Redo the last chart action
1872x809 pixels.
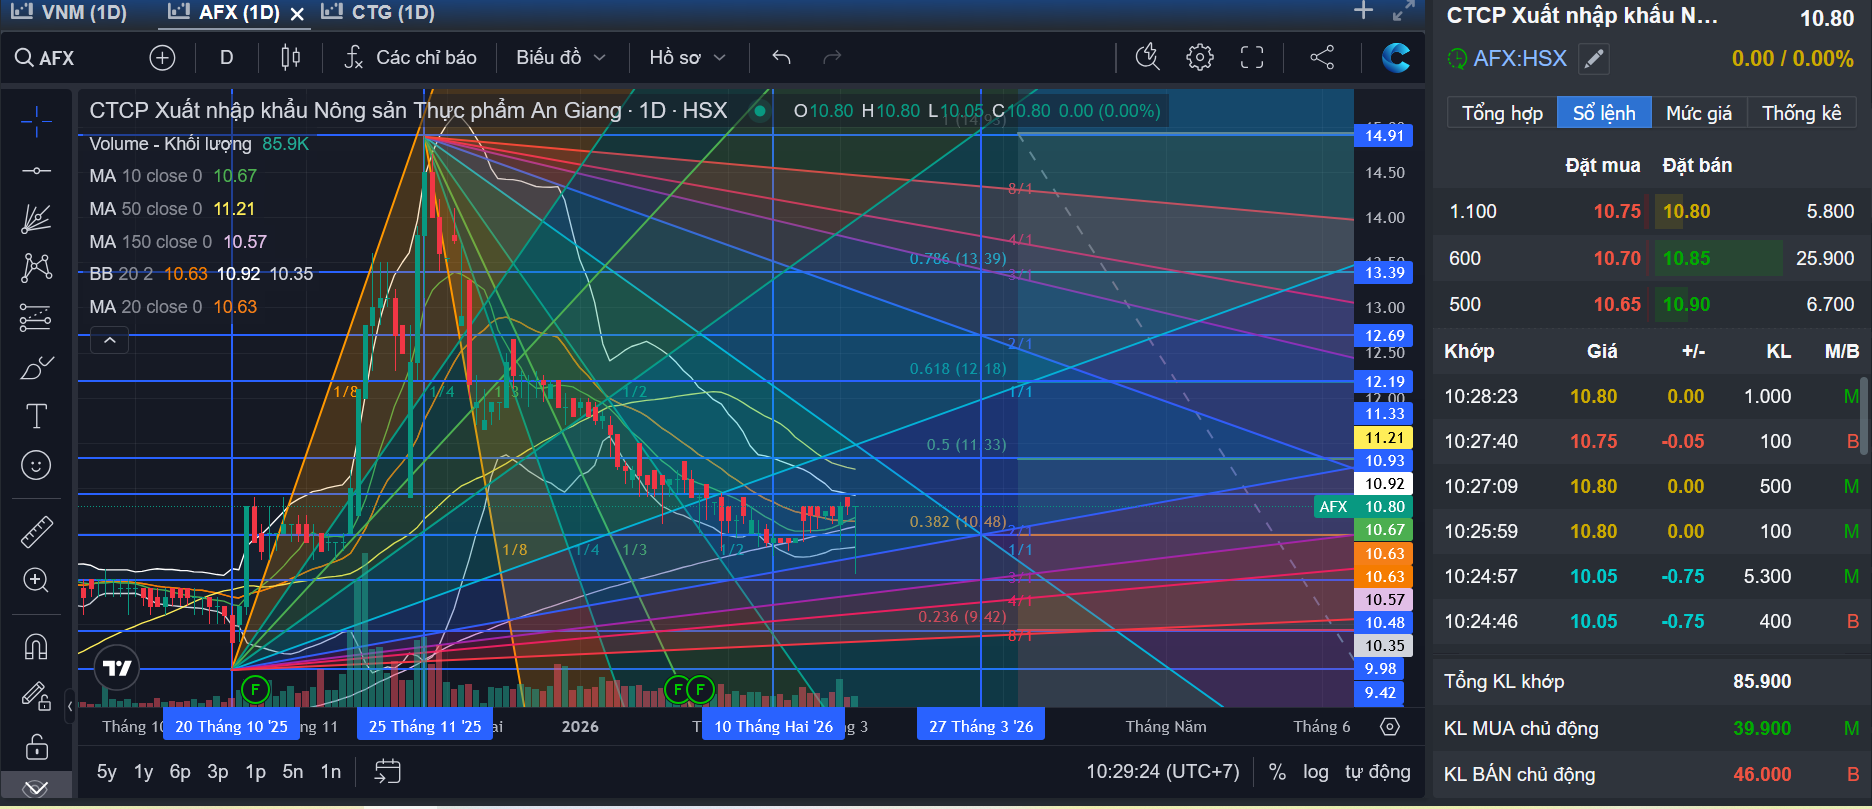pos(832,58)
